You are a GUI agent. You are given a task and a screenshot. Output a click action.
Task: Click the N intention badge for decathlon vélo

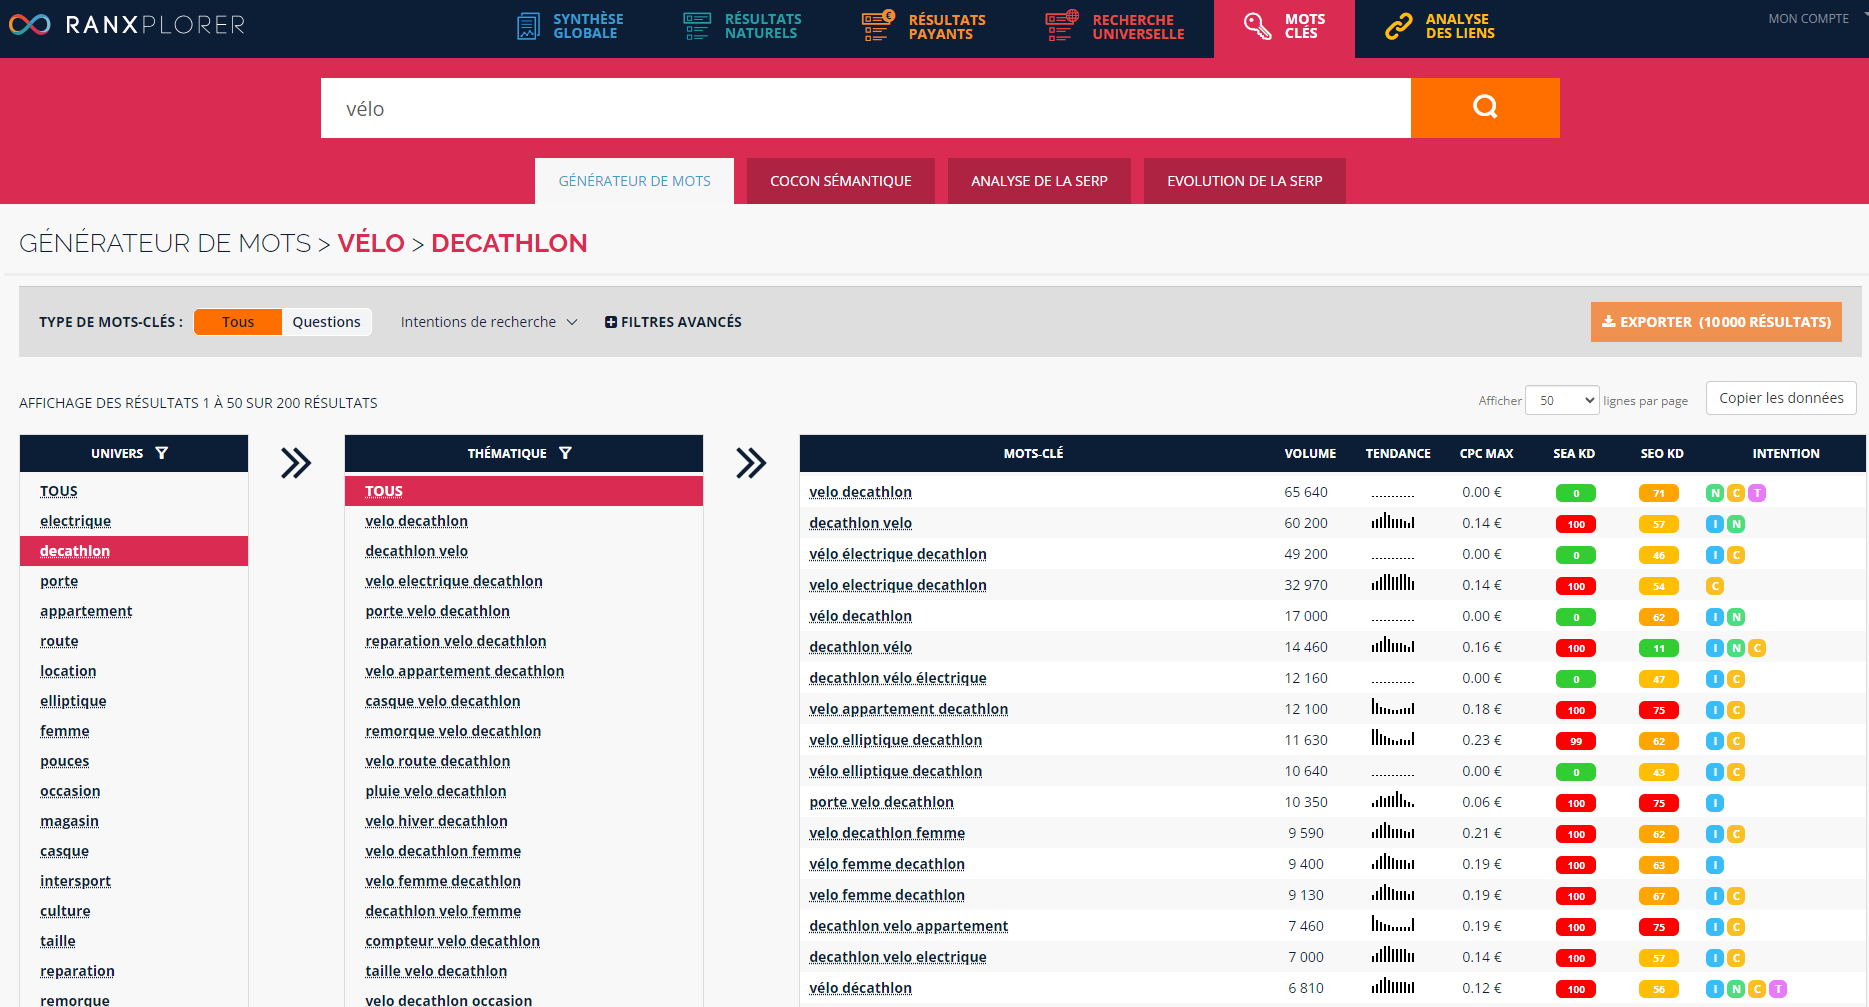click(1736, 648)
